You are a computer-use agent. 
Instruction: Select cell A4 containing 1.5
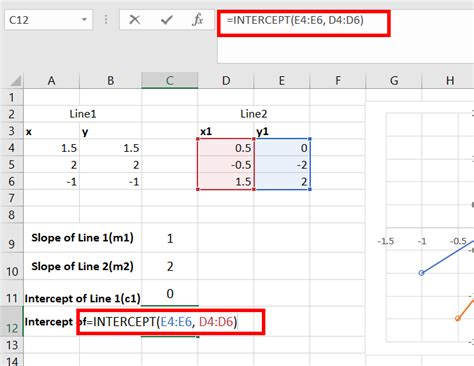[x=52, y=148]
